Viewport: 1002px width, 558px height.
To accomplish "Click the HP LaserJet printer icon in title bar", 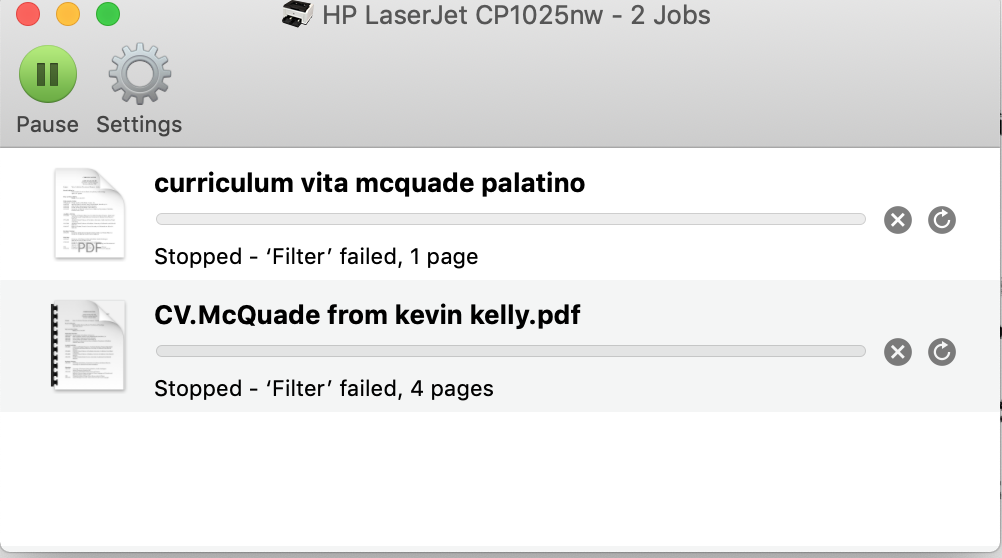I will pos(297,15).
